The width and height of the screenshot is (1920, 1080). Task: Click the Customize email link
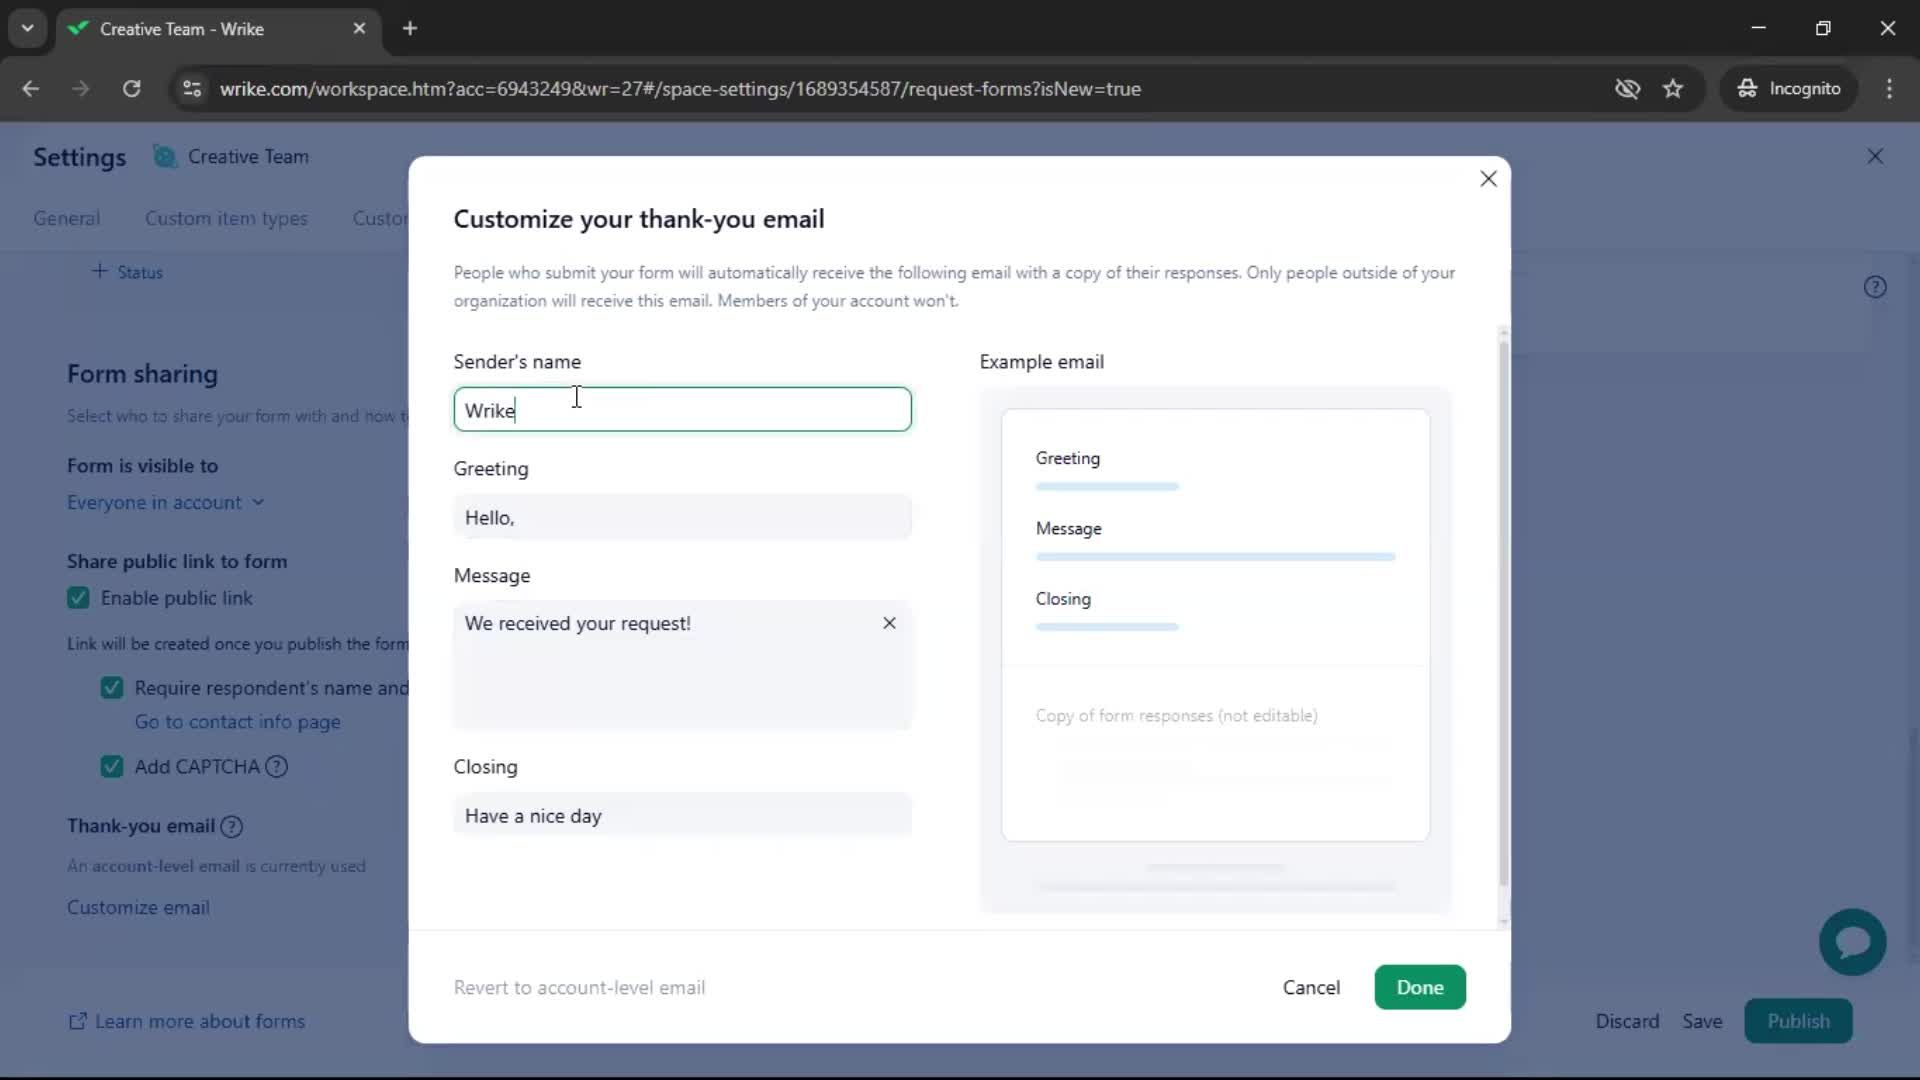pos(138,908)
